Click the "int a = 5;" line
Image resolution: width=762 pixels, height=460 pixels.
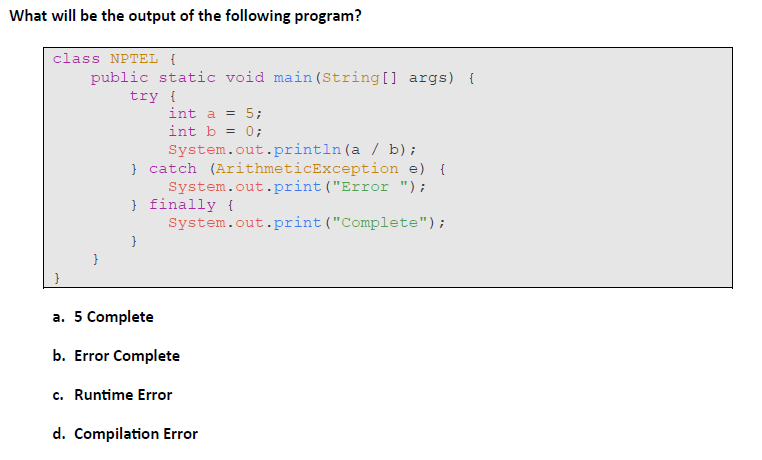215,114
